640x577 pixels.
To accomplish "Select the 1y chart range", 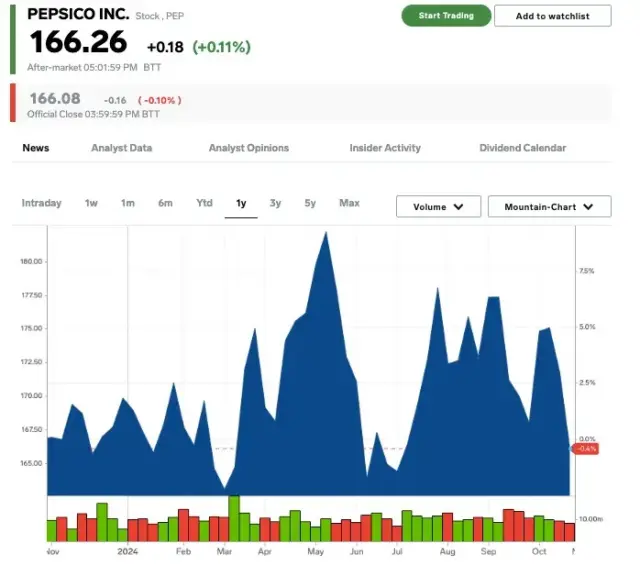I will point(241,203).
